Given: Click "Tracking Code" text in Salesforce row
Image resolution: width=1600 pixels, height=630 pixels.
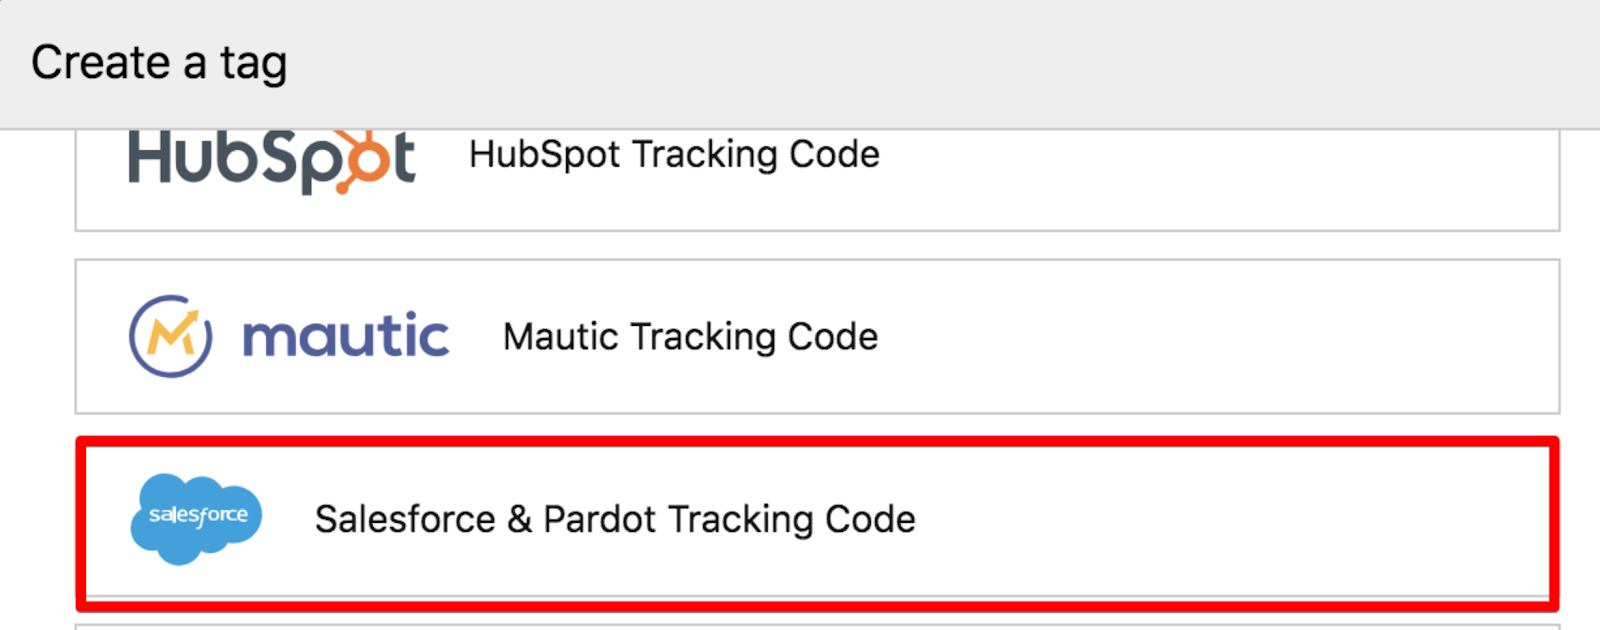Looking at the screenshot, I should coord(791,520).
